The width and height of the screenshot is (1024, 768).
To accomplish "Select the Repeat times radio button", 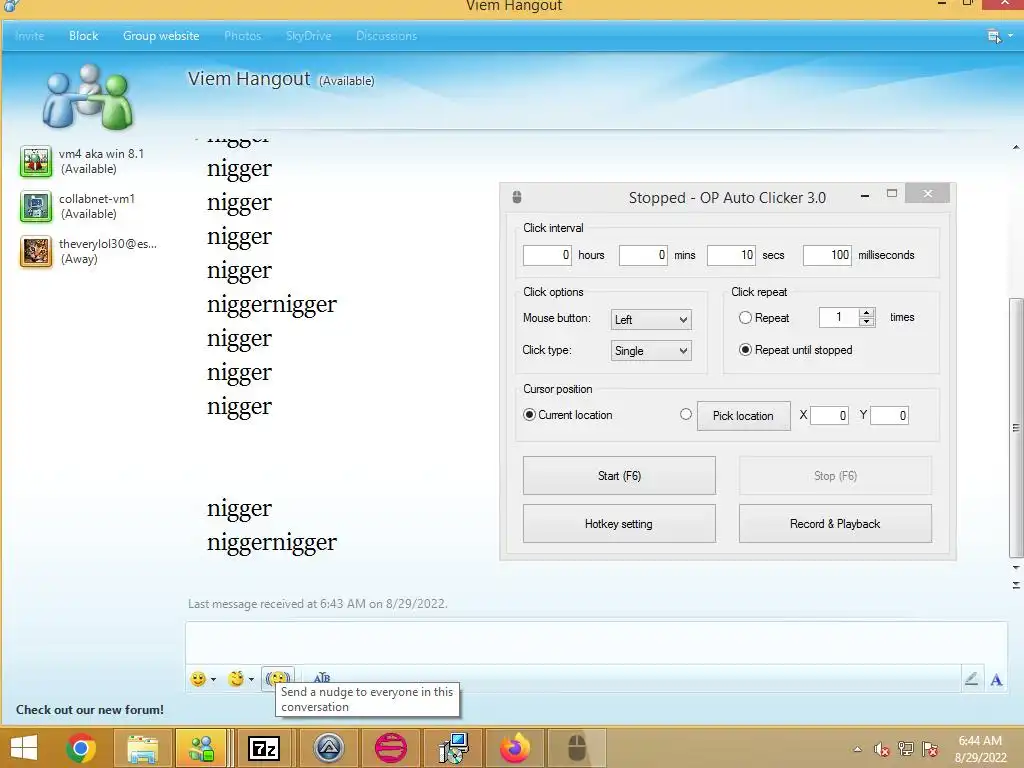I will tap(745, 317).
